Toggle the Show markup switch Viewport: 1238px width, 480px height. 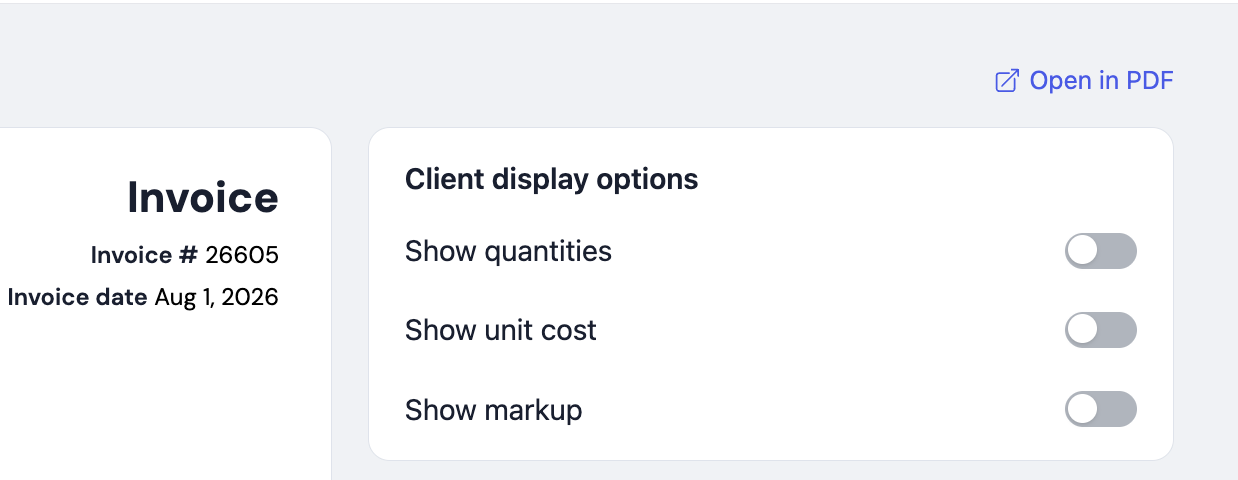(x=1101, y=409)
